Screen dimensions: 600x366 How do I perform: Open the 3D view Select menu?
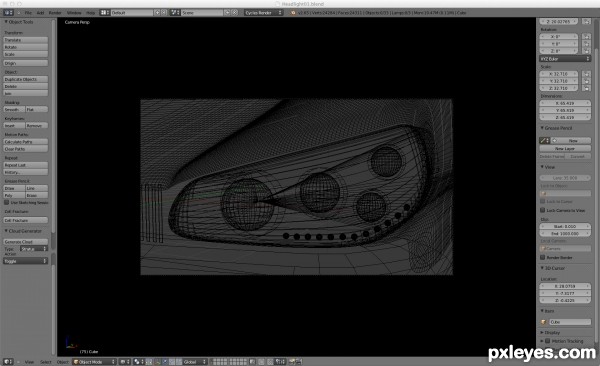46,361
